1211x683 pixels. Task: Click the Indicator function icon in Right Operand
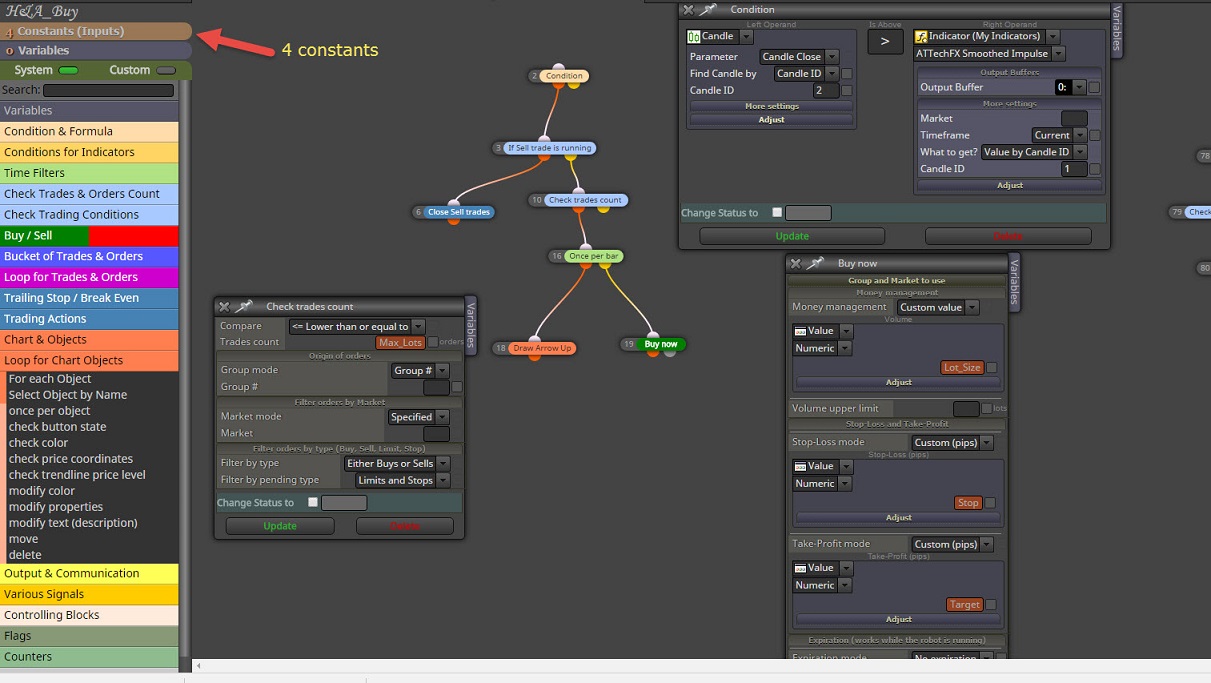[x=921, y=36]
